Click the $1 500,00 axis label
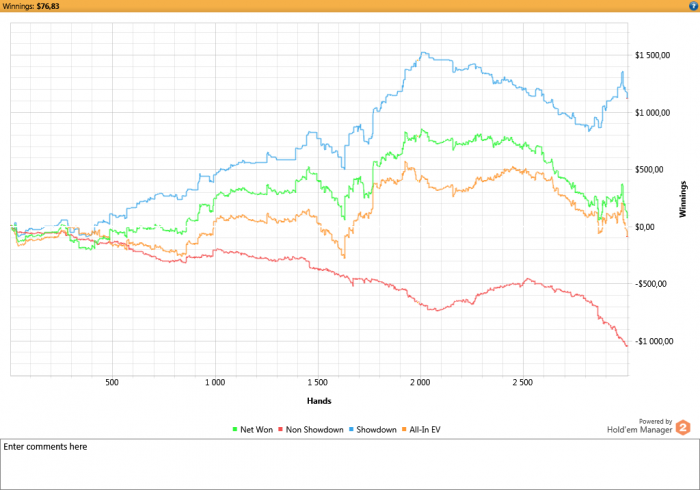This screenshot has height=490, width=700. (652, 55)
